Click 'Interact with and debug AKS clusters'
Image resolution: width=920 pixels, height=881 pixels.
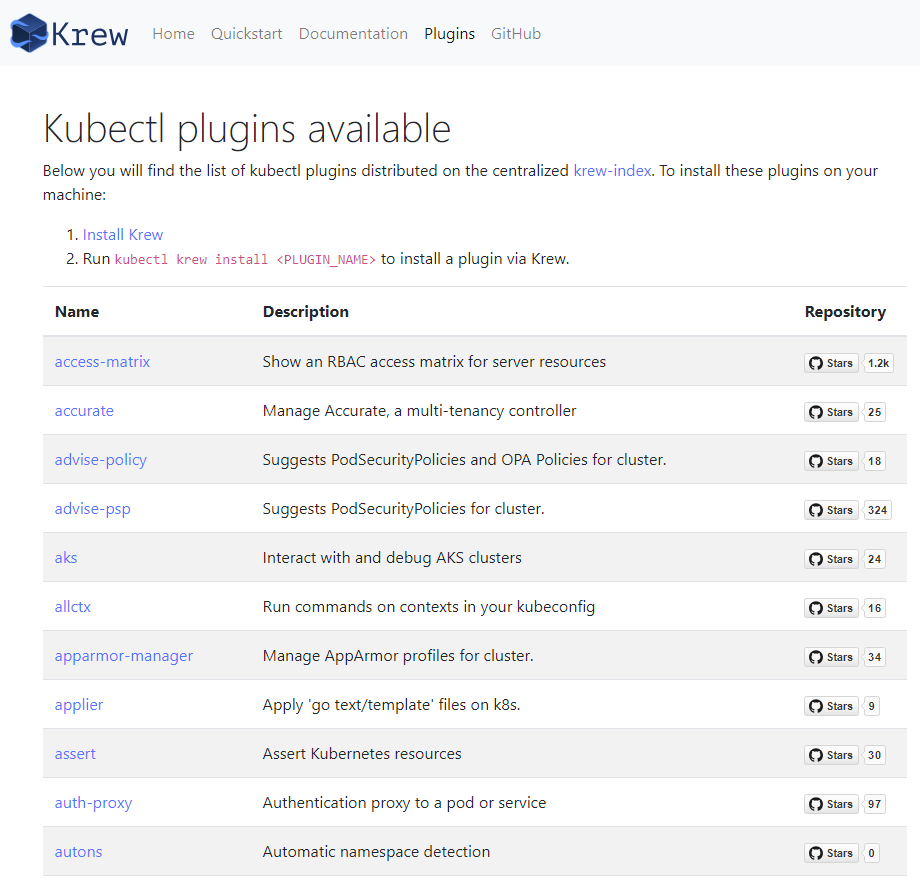coord(392,558)
